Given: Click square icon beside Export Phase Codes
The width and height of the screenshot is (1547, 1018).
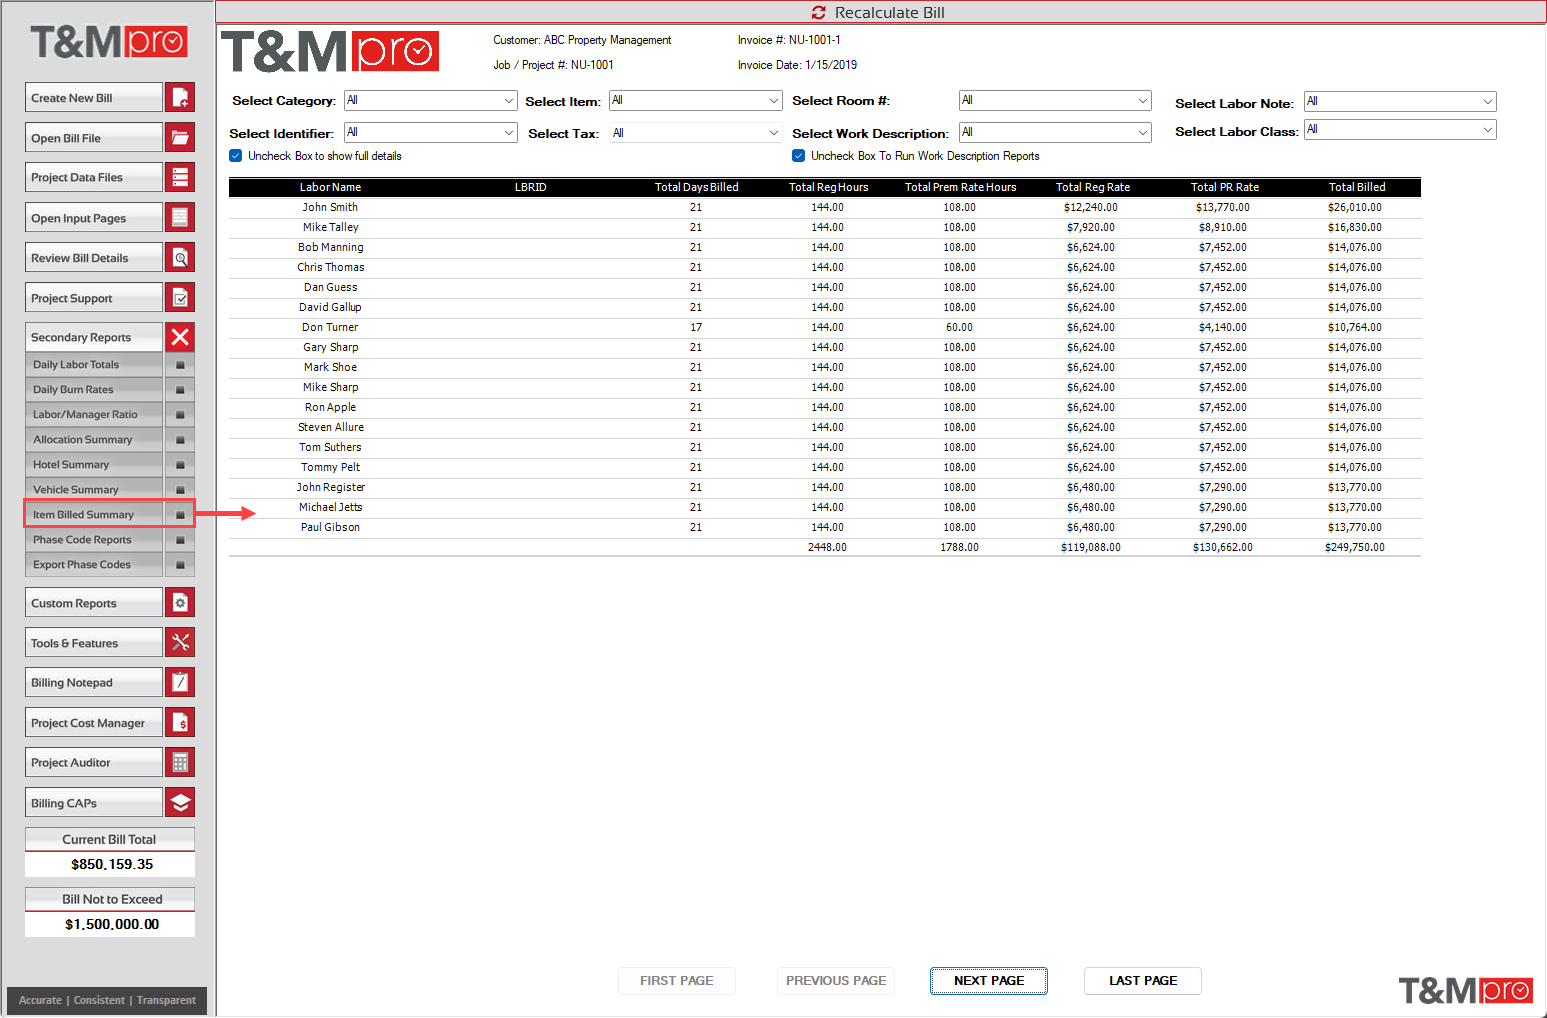Looking at the screenshot, I should pos(180,565).
